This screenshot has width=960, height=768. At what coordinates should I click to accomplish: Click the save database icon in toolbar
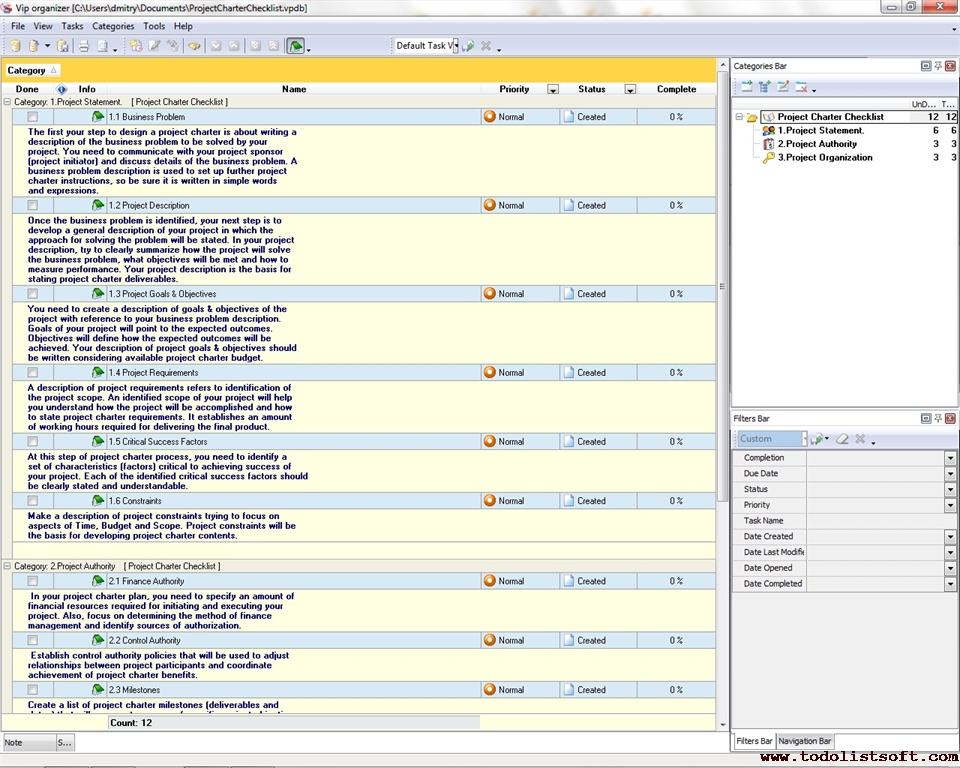click(x=63, y=46)
